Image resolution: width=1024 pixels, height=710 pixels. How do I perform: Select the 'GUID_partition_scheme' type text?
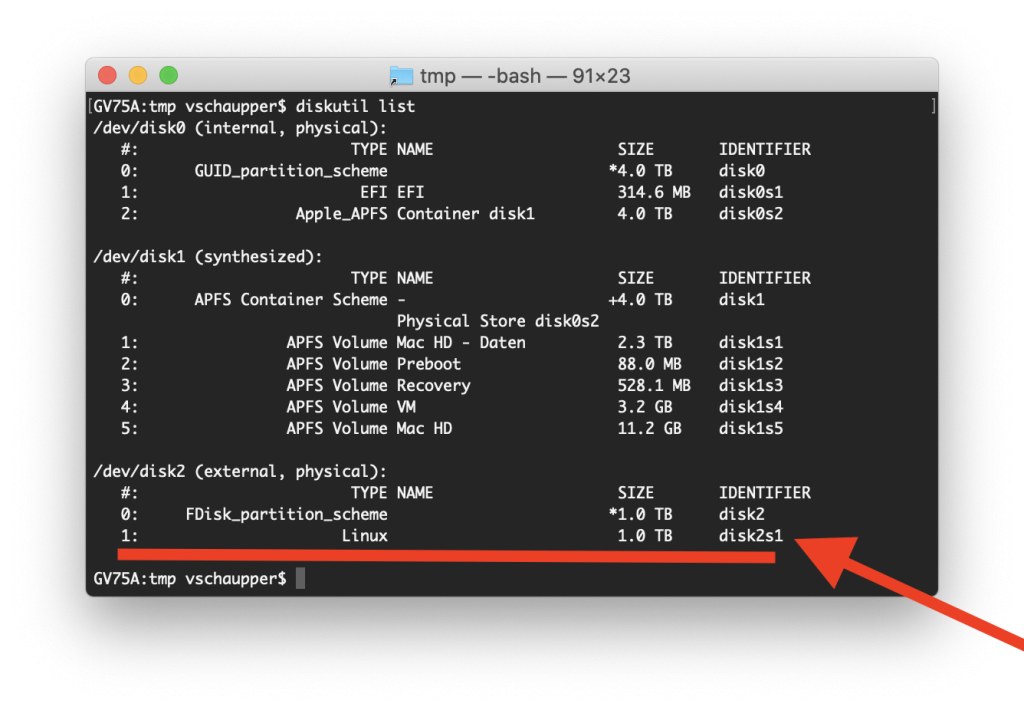coord(291,170)
